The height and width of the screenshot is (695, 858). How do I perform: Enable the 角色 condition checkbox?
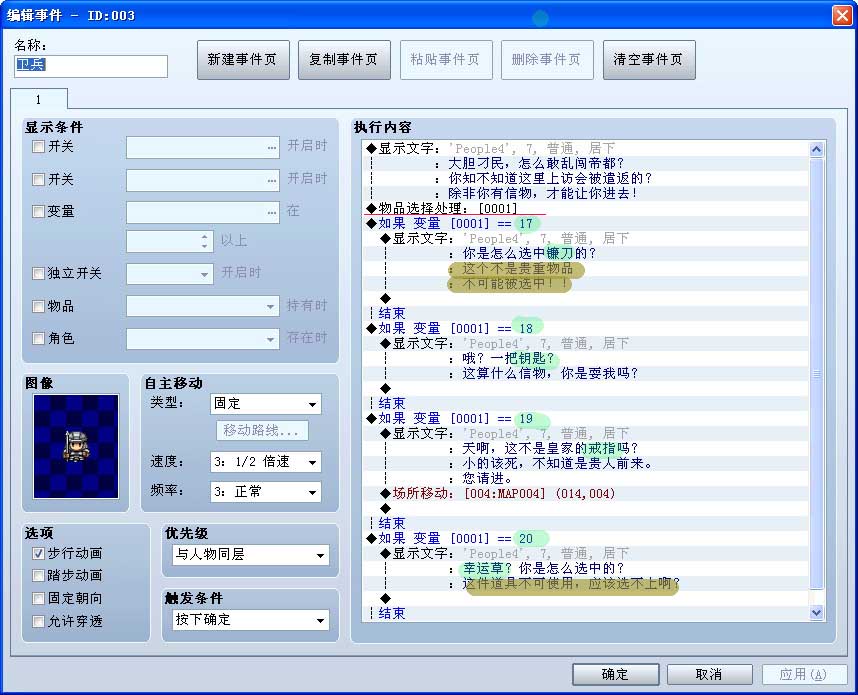point(38,339)
